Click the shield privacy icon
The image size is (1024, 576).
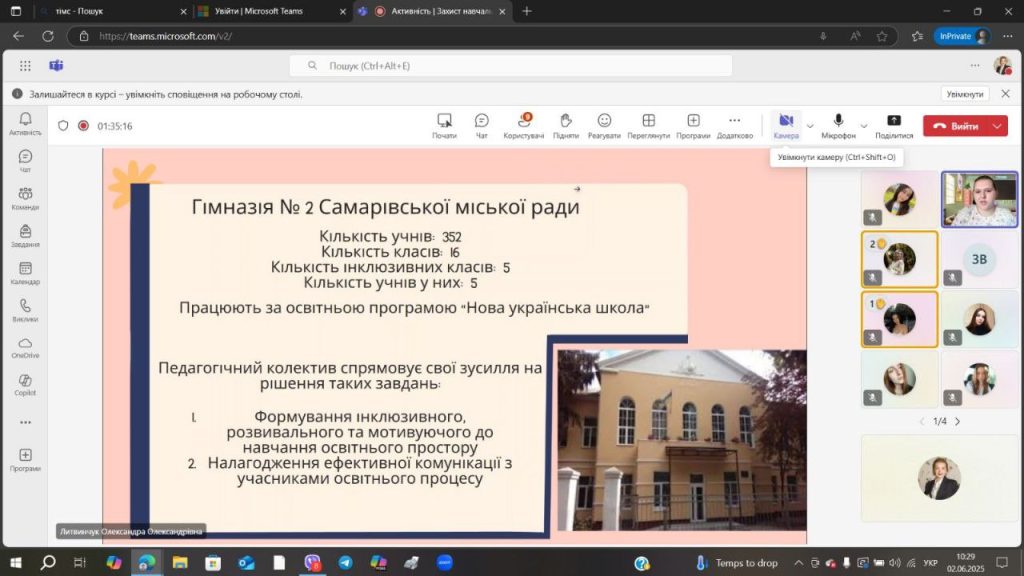point(63,125)
